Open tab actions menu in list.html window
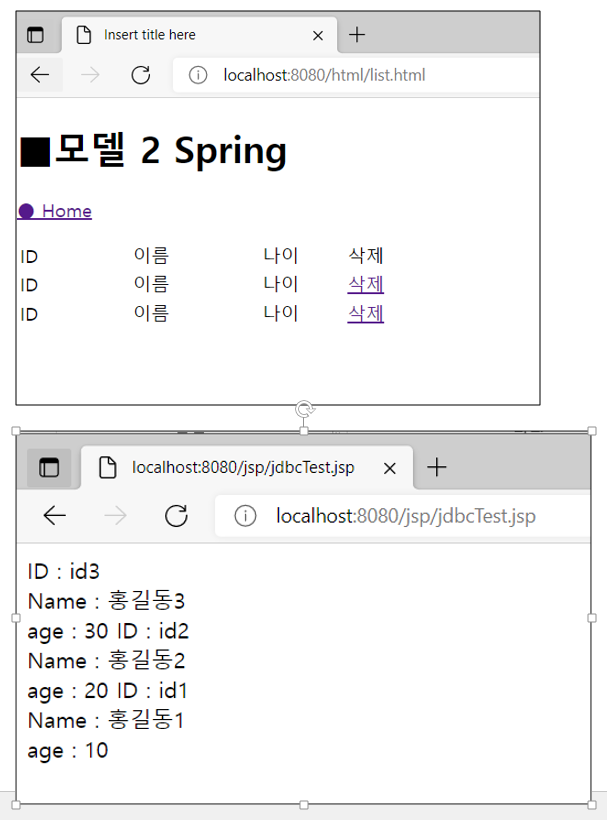 tap(36, 35)
